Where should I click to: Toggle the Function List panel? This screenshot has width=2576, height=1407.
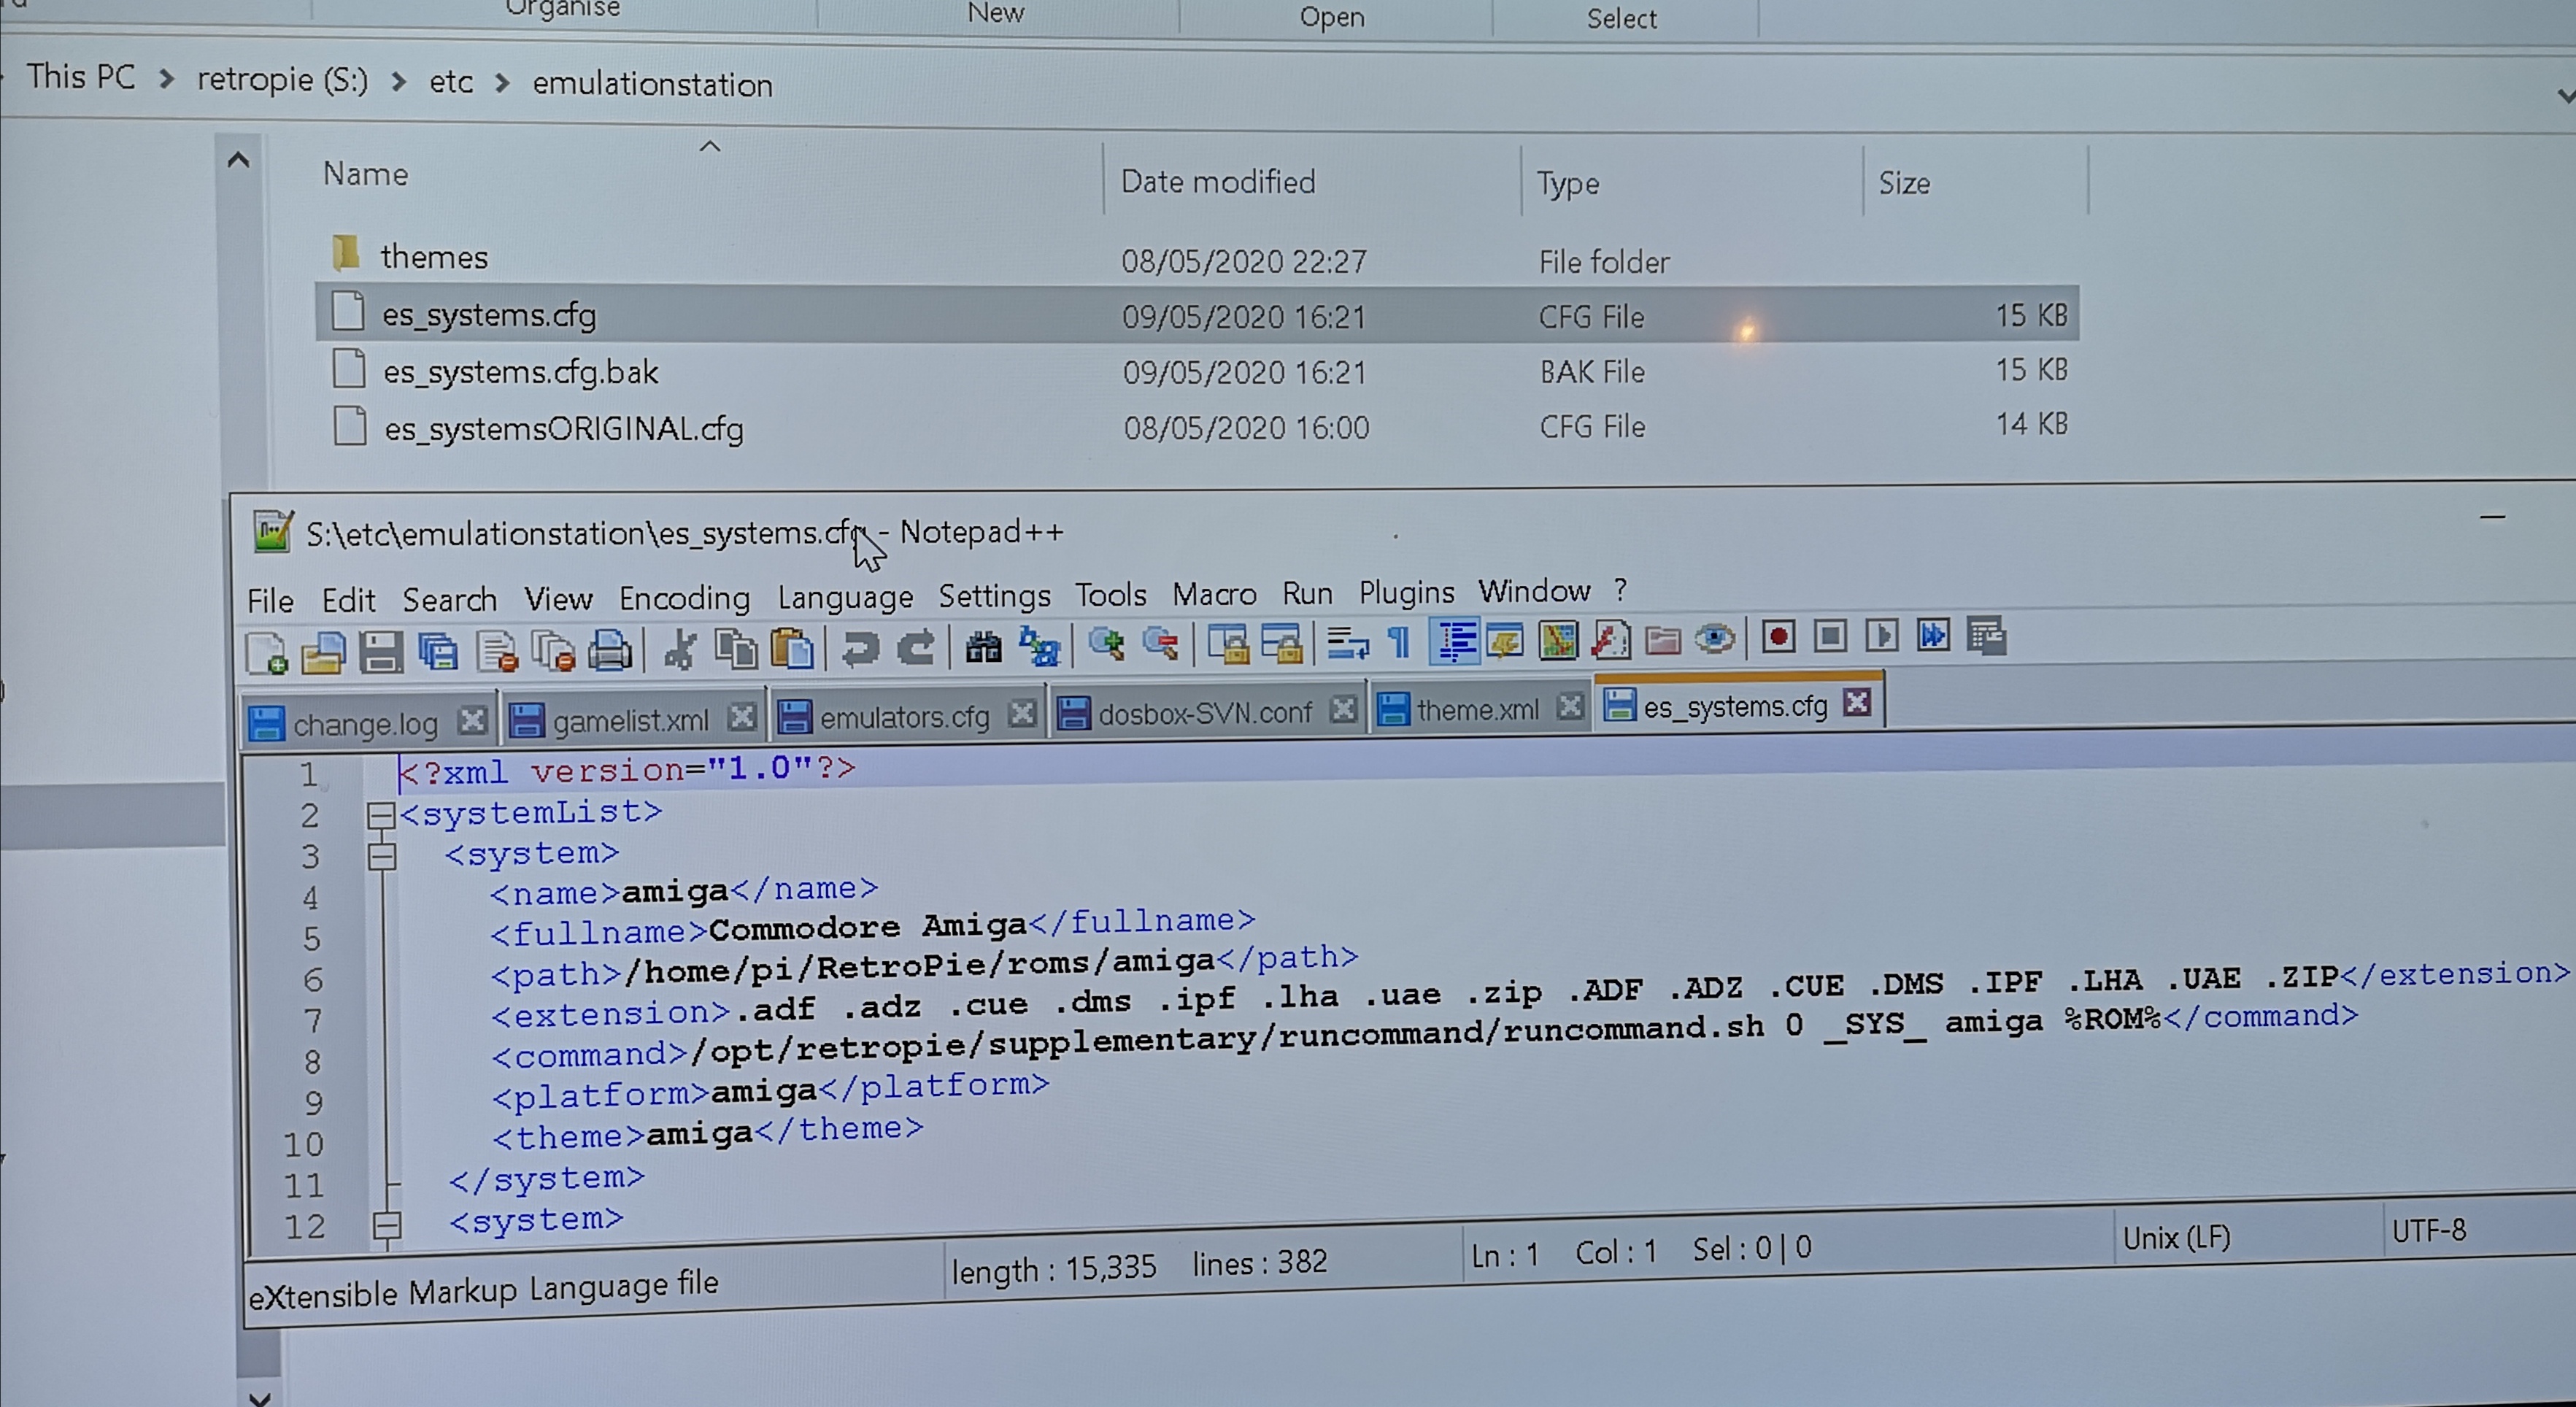[x=1611, y=639]
